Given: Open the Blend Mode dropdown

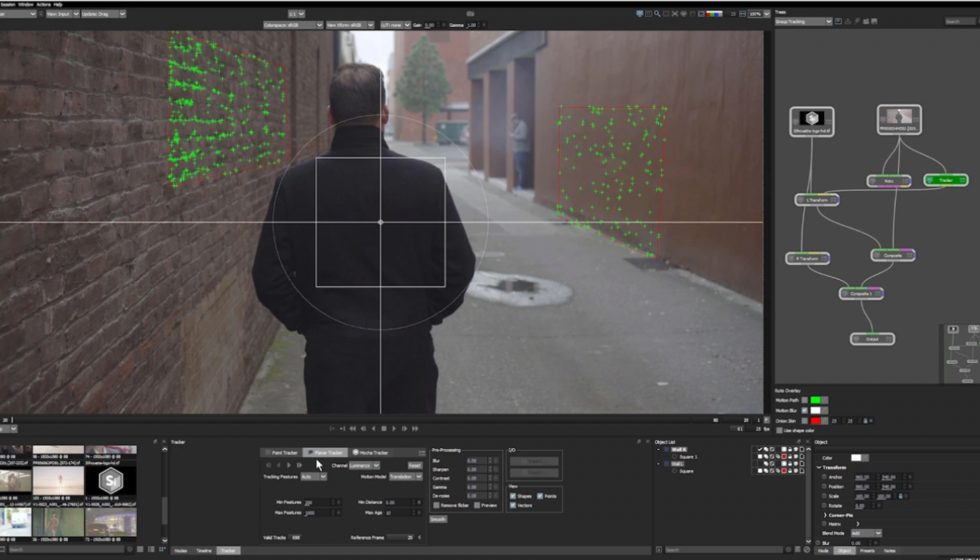Looking at the screenshot, I should click(x=866, y=533).
